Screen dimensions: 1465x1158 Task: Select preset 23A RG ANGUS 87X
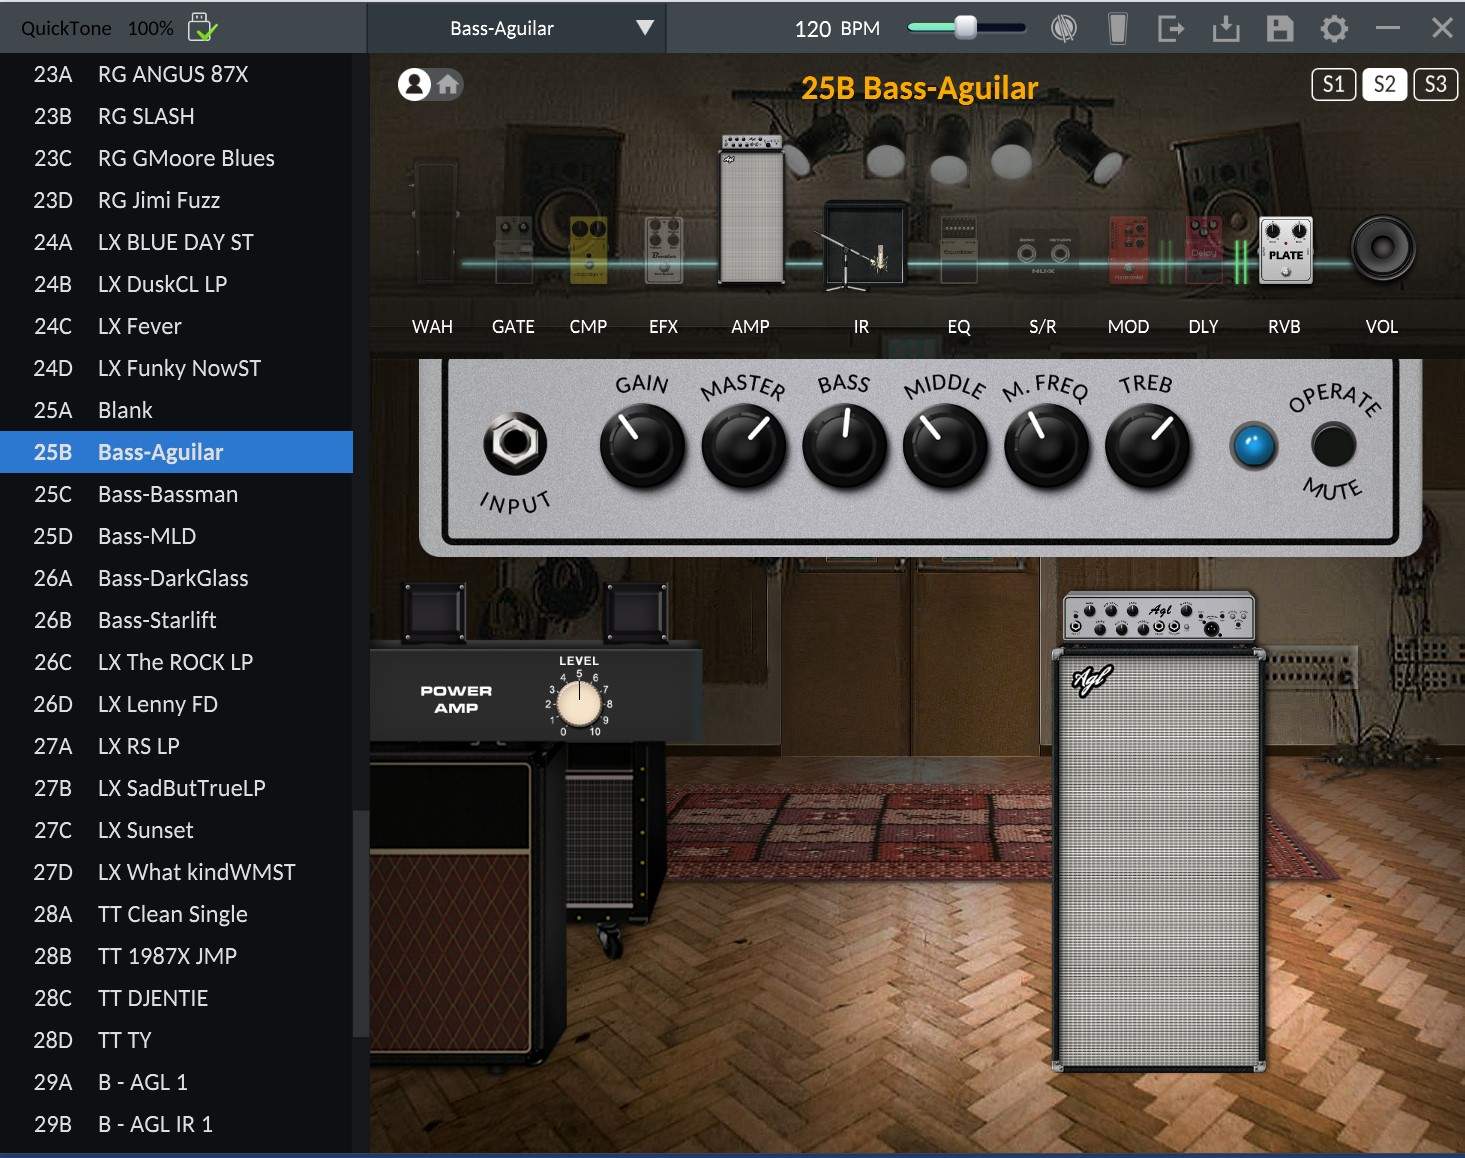(176, 74)
